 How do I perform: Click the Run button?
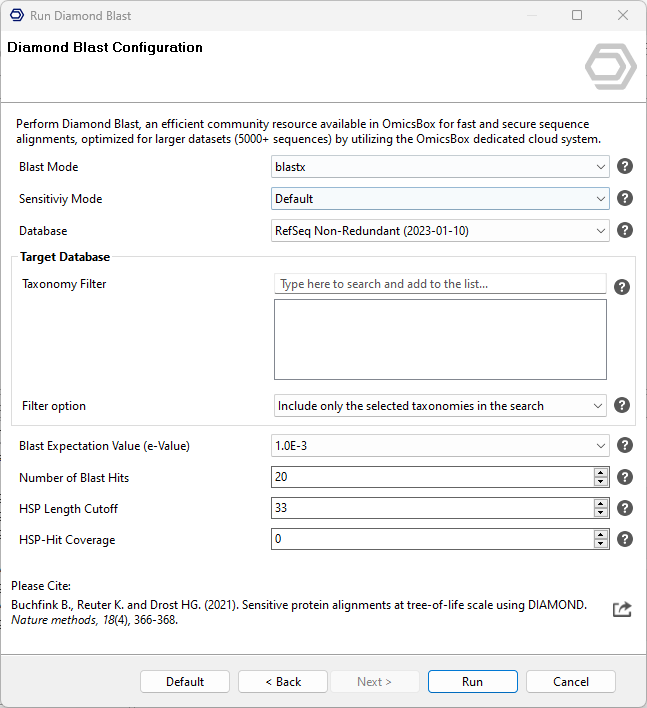tap(472, 682)
